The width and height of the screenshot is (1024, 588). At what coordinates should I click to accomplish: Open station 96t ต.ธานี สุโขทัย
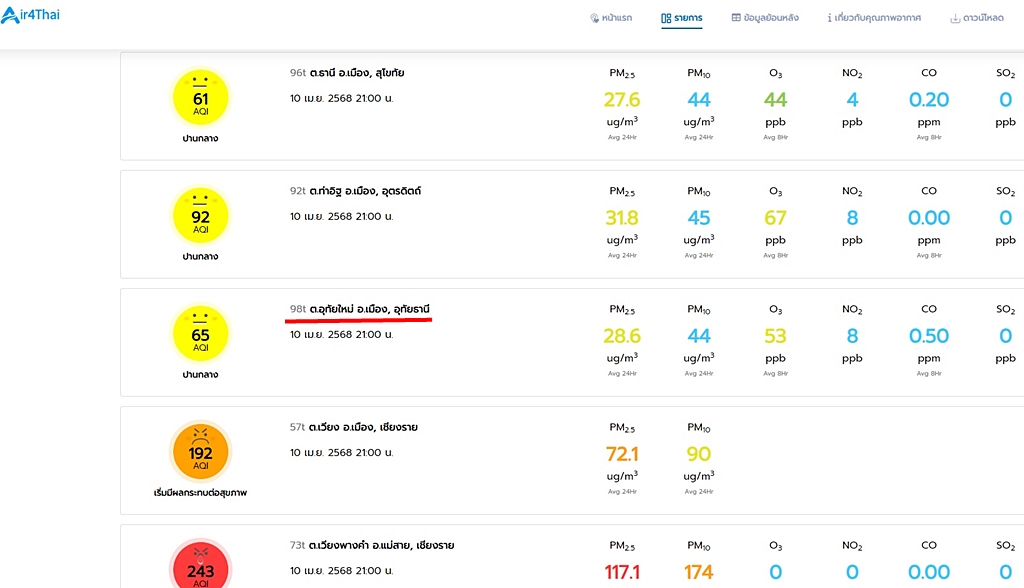(x=347, y=73)
